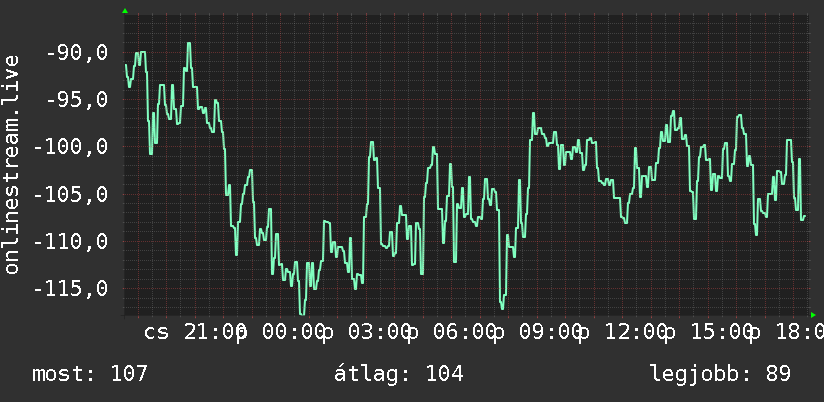The image size is (824, 402).
Task: Click the "legjobb: 89" best value
Action: 720,374
